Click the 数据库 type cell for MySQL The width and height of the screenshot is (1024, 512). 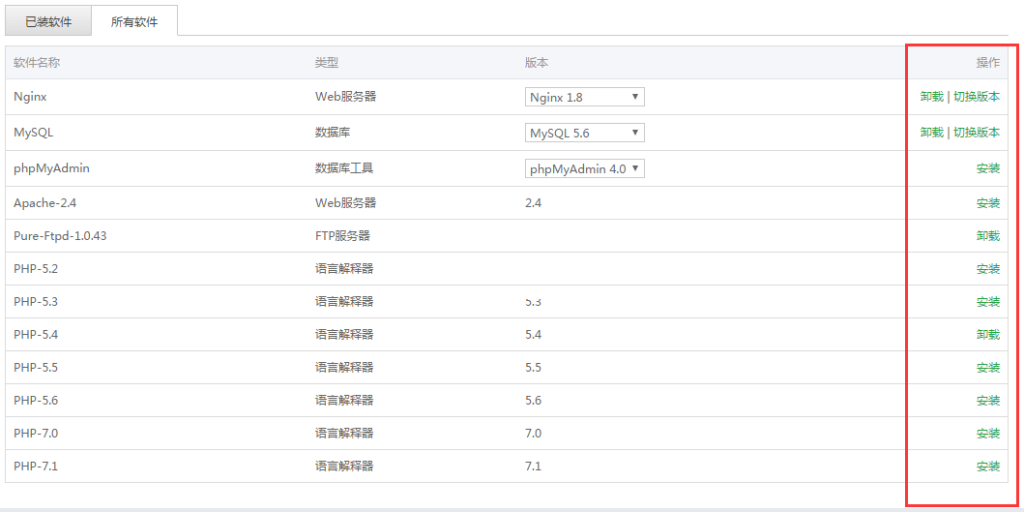tap(332, 133)
